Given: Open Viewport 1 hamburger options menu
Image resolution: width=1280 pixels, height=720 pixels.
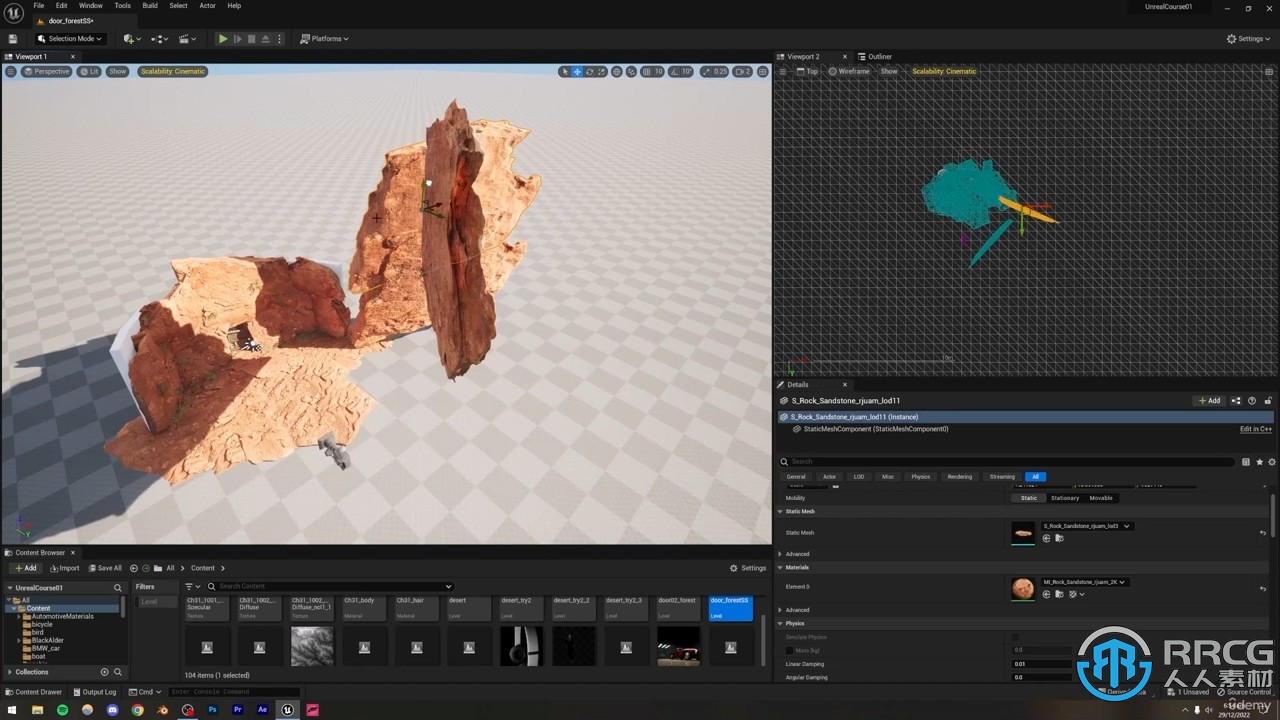Looking at the screenshot, I should point(11,71).
